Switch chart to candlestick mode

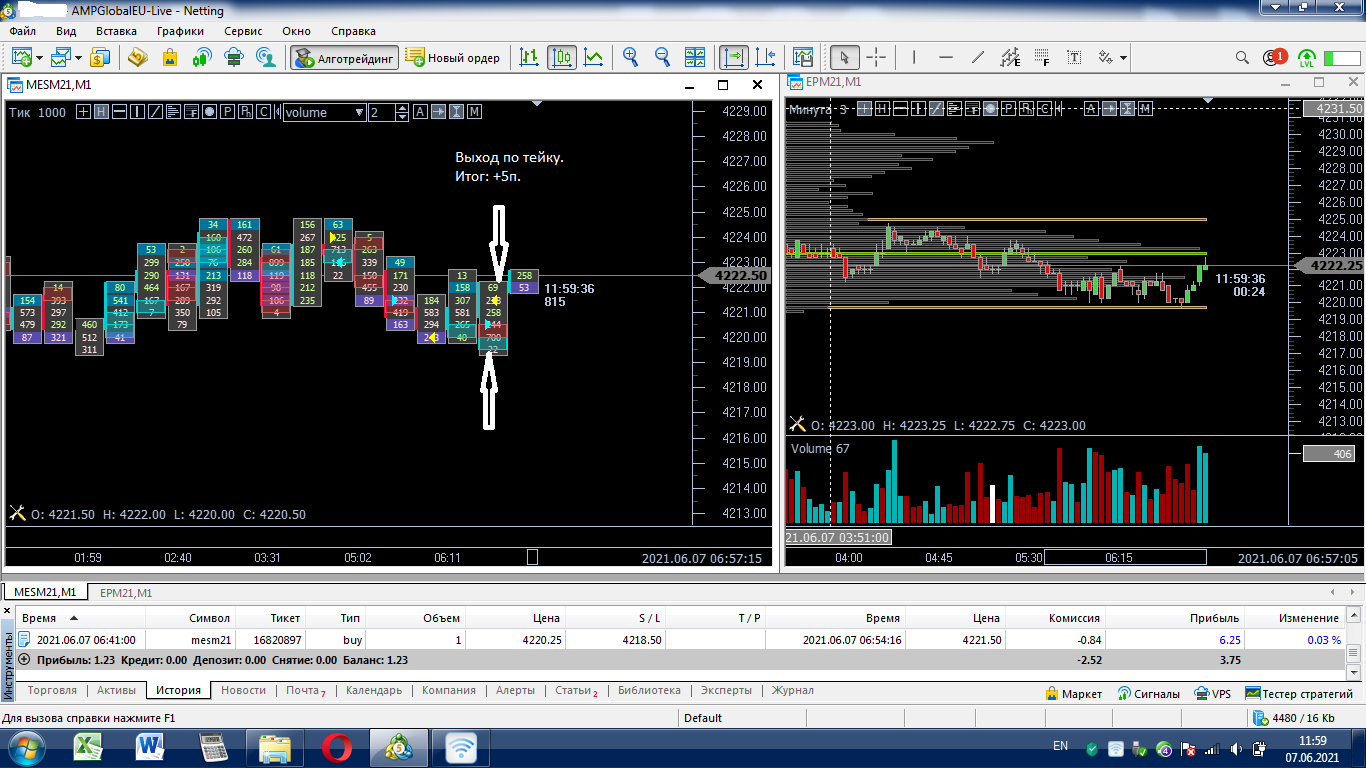[x=562, y=57]
